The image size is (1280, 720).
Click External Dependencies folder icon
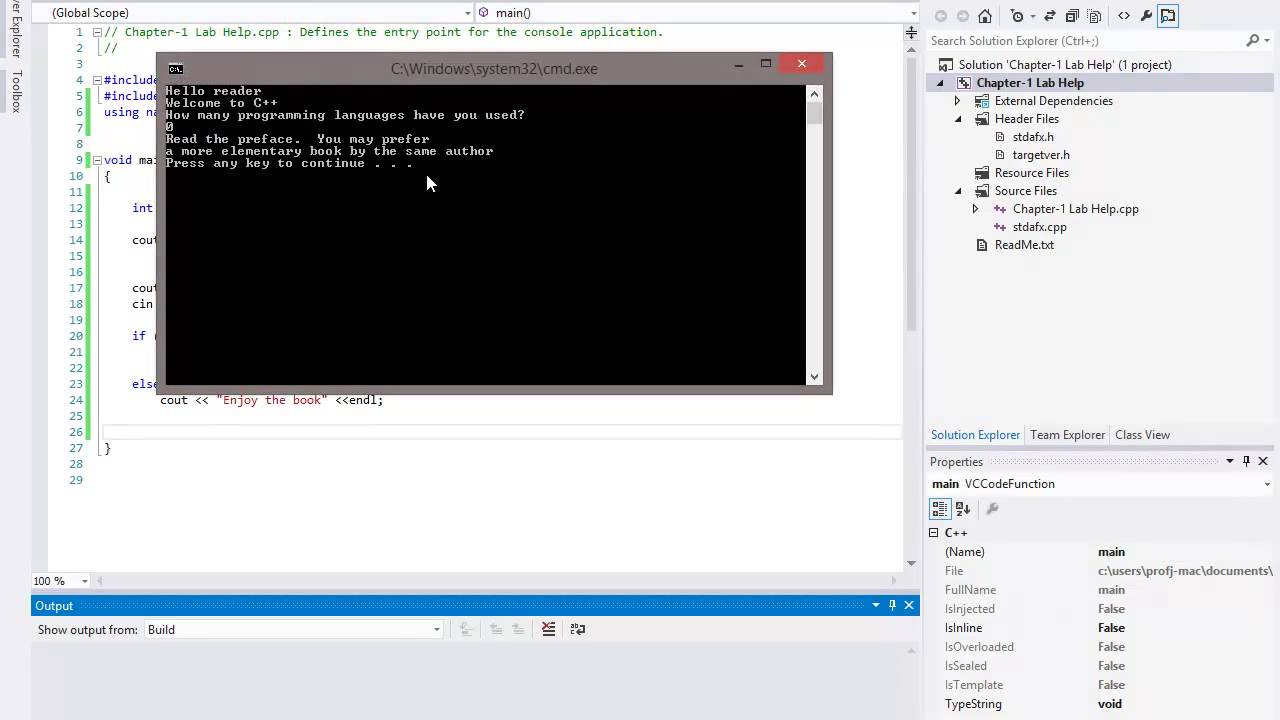coord(982,101)
